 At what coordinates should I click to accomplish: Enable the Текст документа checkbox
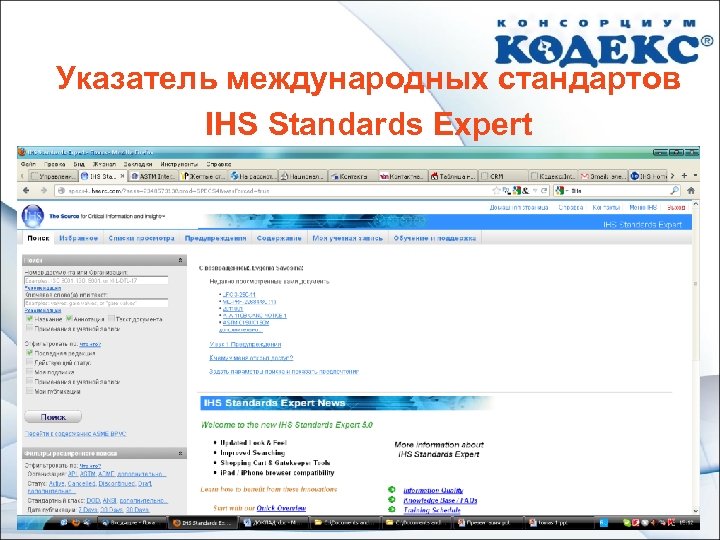click(111, 318)
